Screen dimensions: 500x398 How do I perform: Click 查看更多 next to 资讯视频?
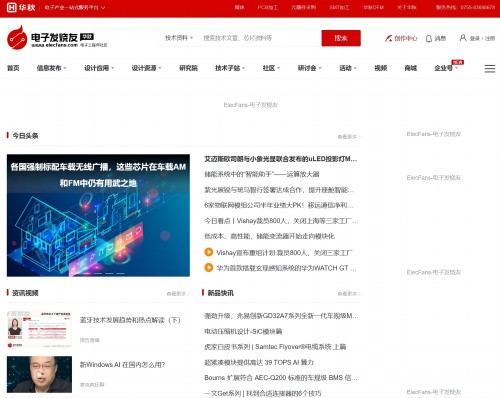click(178, 294)
